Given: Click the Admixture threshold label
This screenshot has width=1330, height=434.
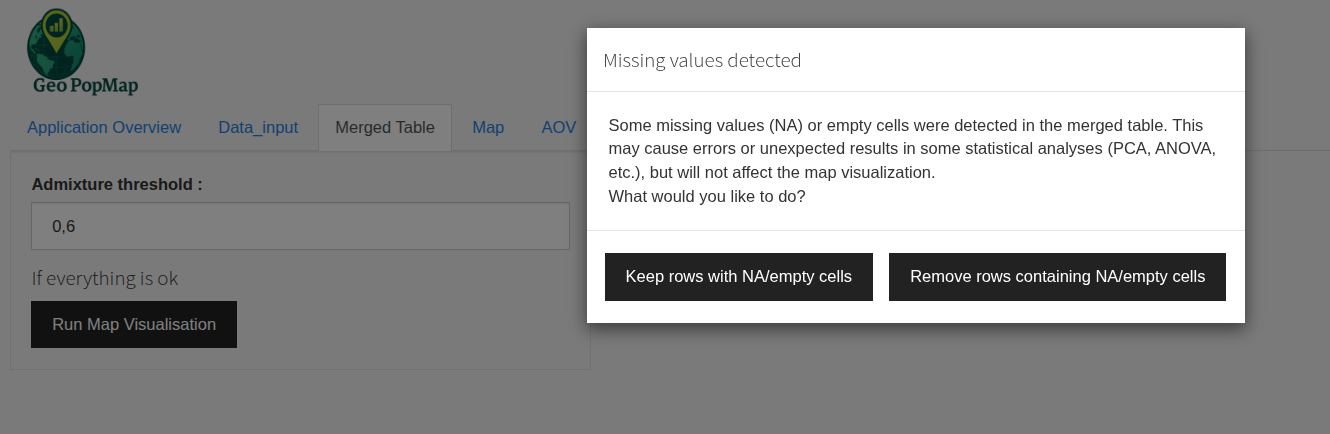Looking at the screenshot, I should [117, 184].
